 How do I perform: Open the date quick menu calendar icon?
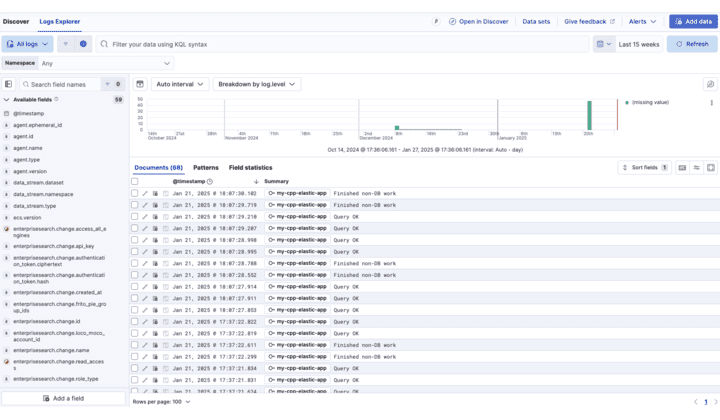tap(603, 44)
